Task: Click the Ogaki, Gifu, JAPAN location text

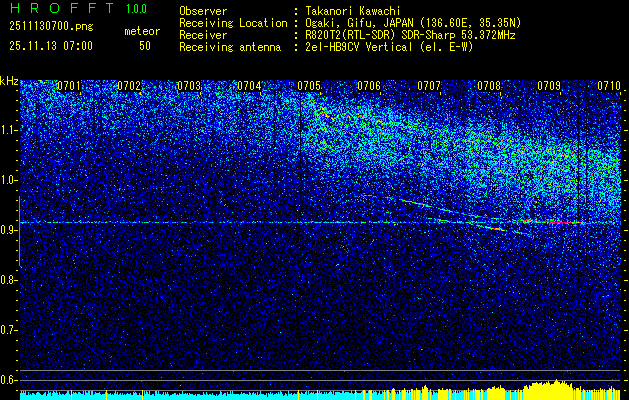Action: tap(413, 23)
